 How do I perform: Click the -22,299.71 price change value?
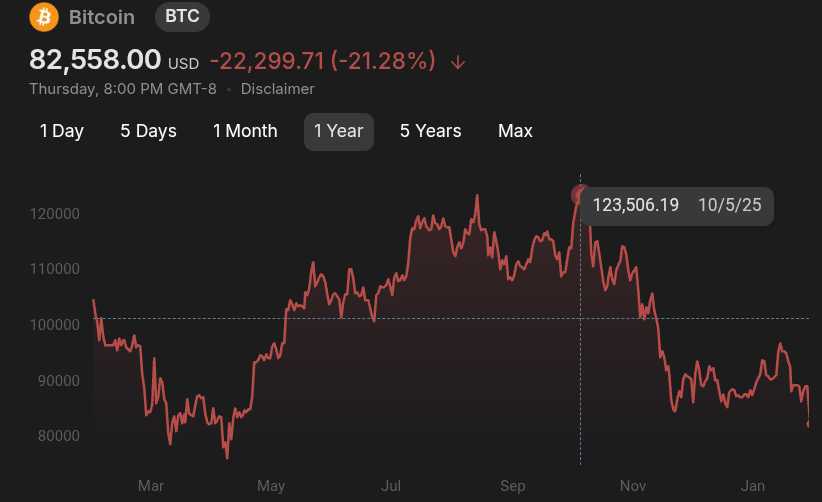coord(267,61)
